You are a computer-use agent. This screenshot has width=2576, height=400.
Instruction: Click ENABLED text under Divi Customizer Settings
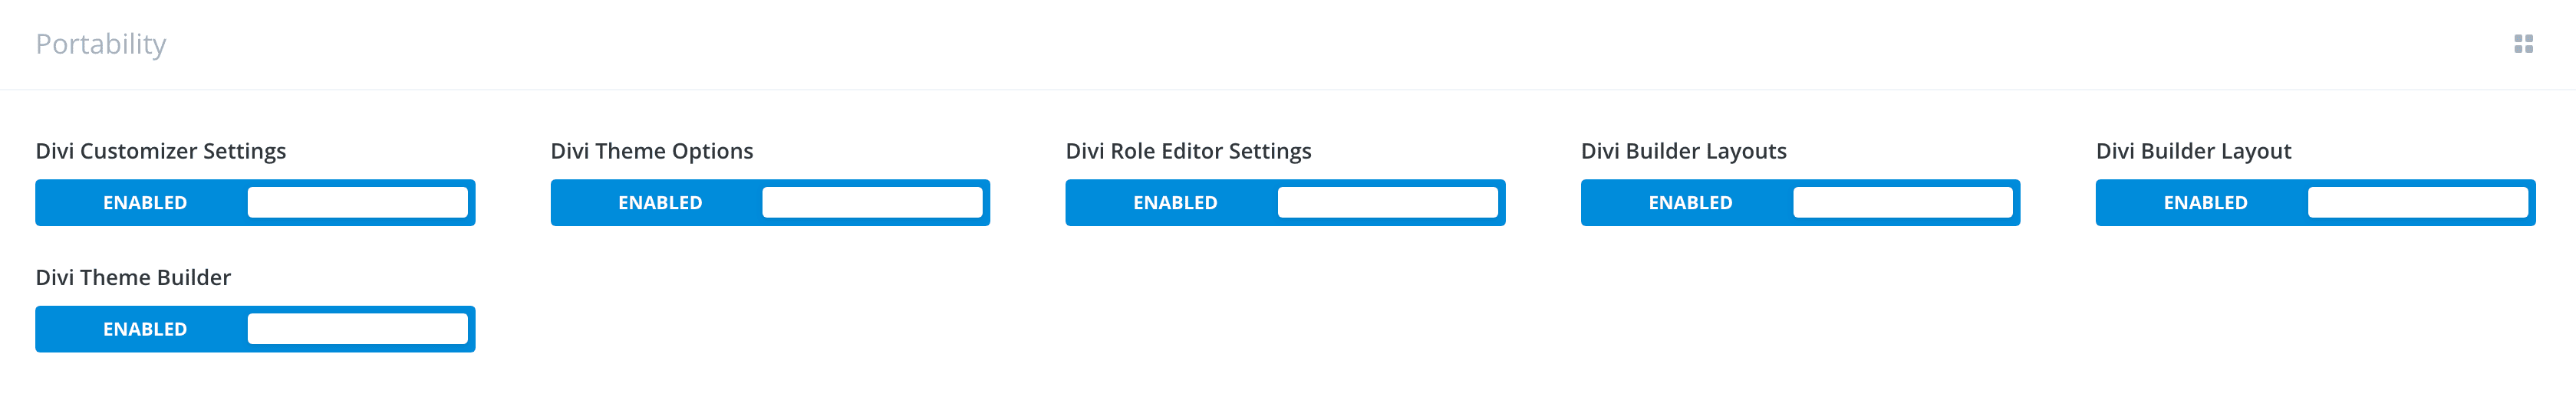coord(145,203)
